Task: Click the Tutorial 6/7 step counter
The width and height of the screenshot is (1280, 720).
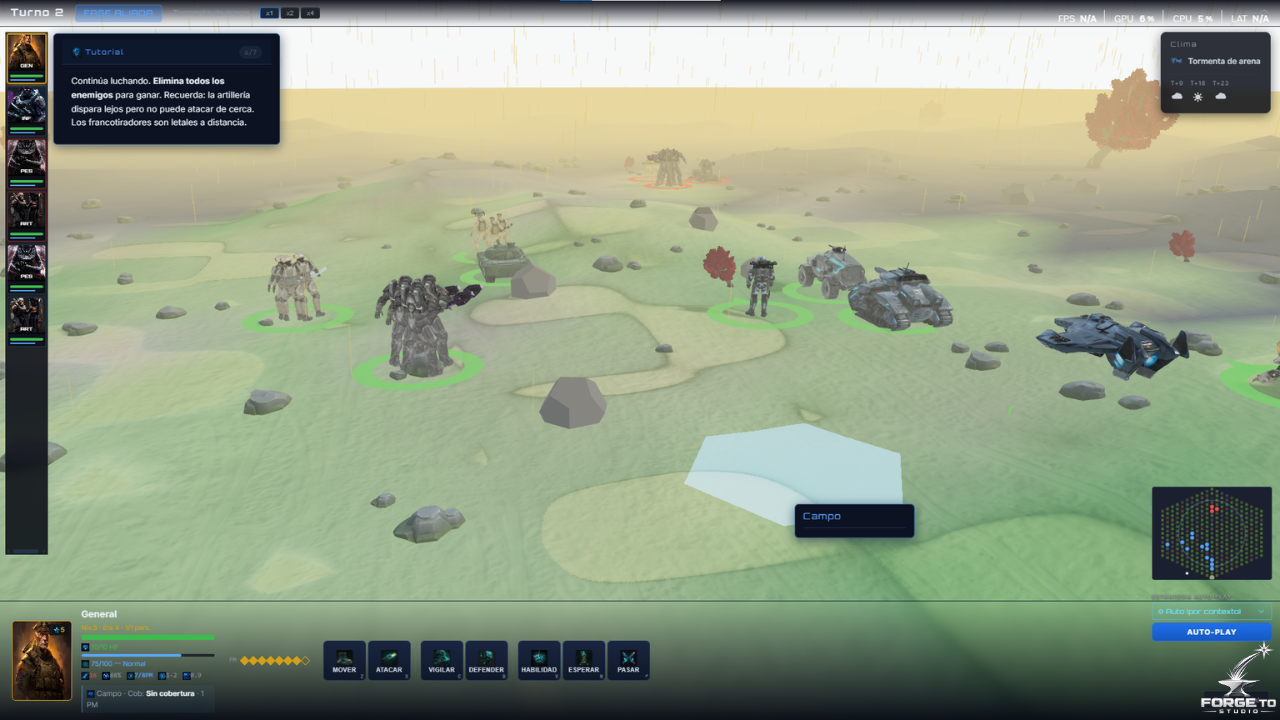Action: pos(250,52)
